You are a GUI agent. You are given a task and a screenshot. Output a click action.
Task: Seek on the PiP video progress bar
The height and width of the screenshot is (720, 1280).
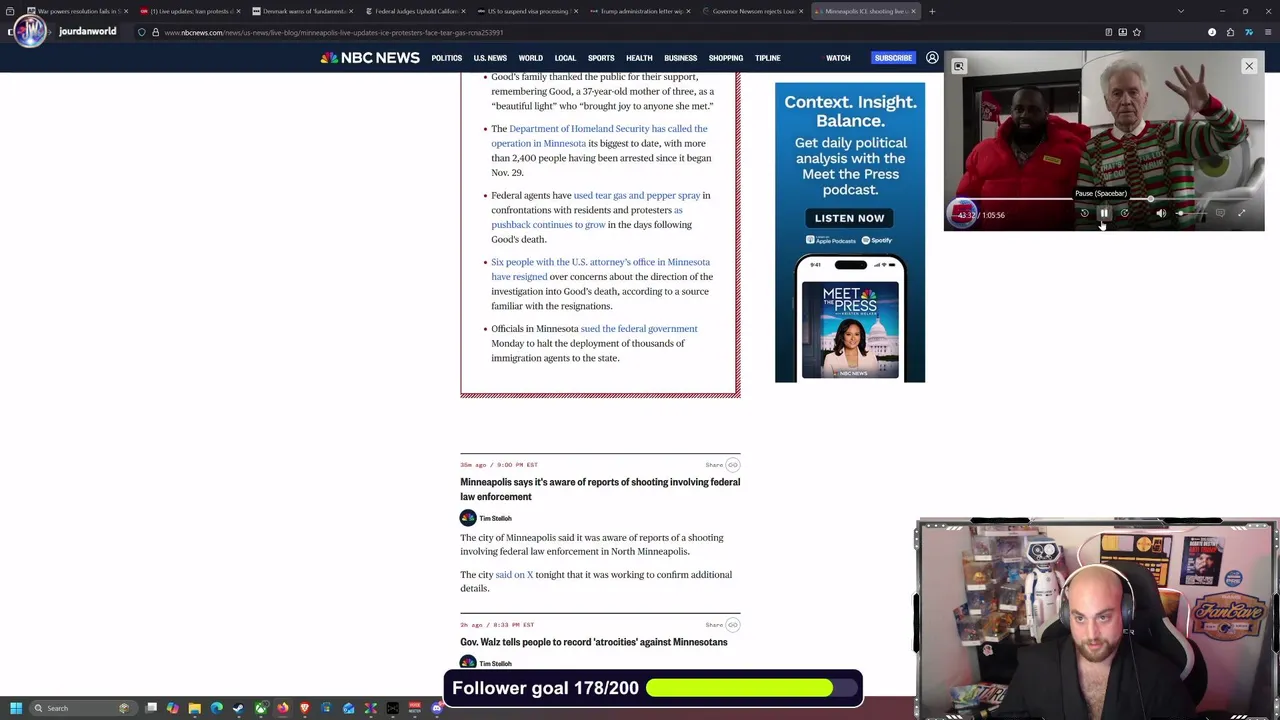point(1104,199)
